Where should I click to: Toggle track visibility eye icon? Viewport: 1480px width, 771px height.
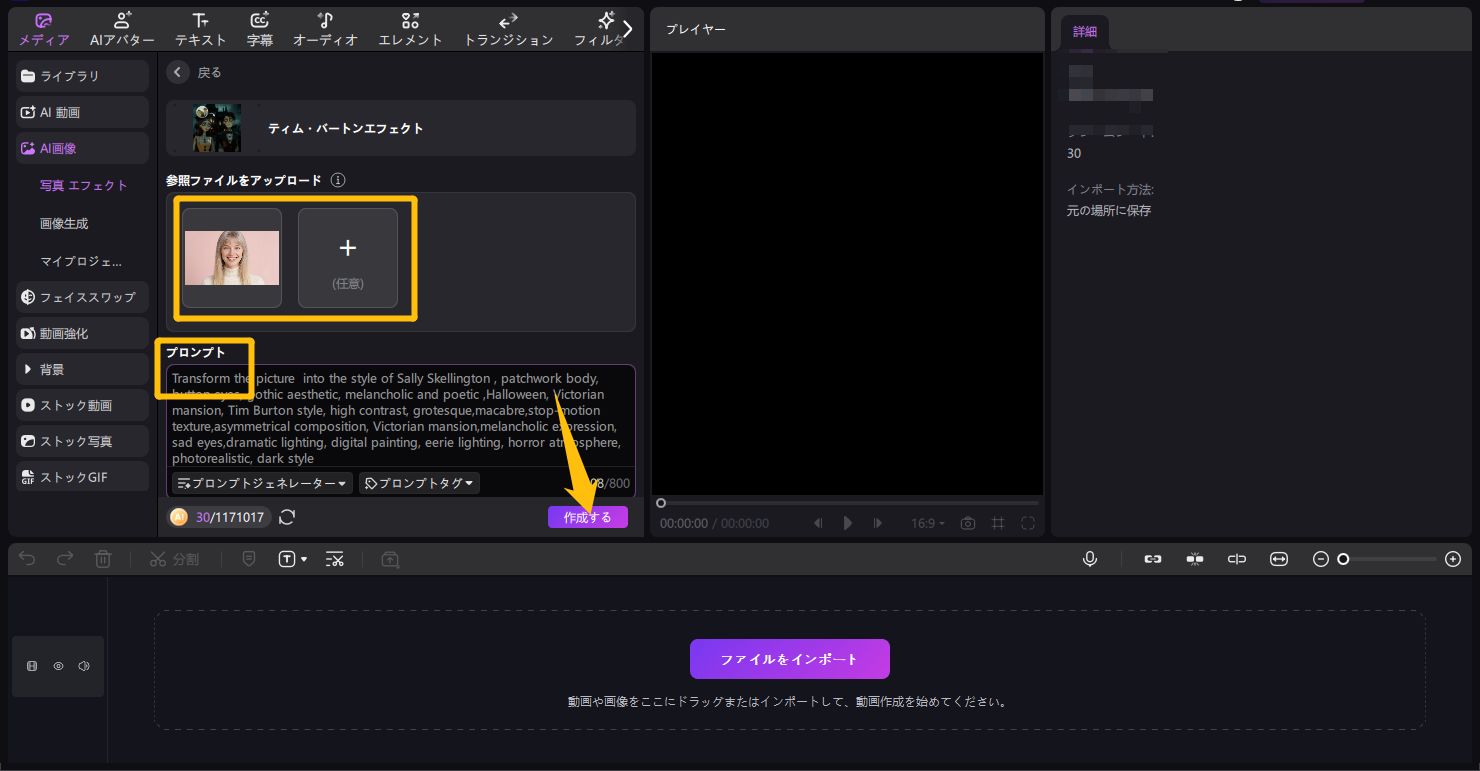[x=58, y=666]
